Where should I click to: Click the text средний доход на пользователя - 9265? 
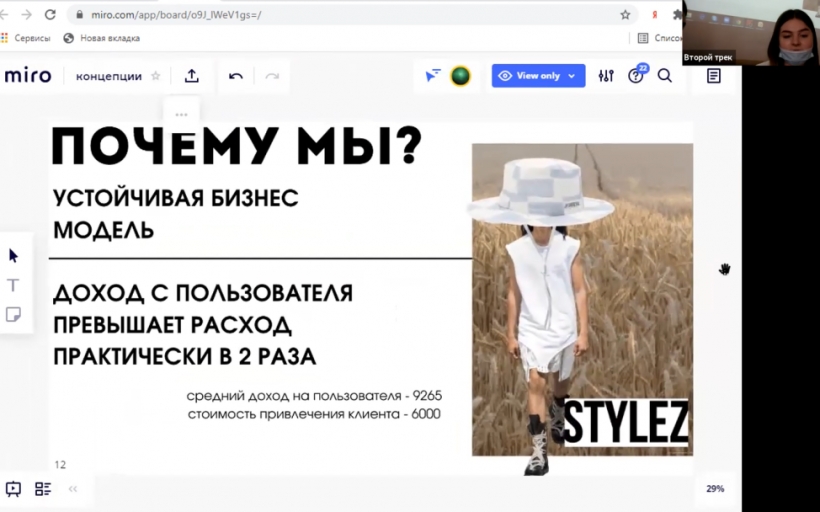coord(314,396)
